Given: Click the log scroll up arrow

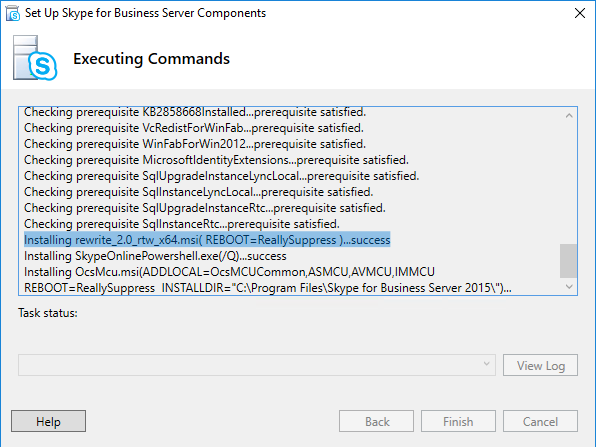Looking at the screenshot, I should [569, 116].
